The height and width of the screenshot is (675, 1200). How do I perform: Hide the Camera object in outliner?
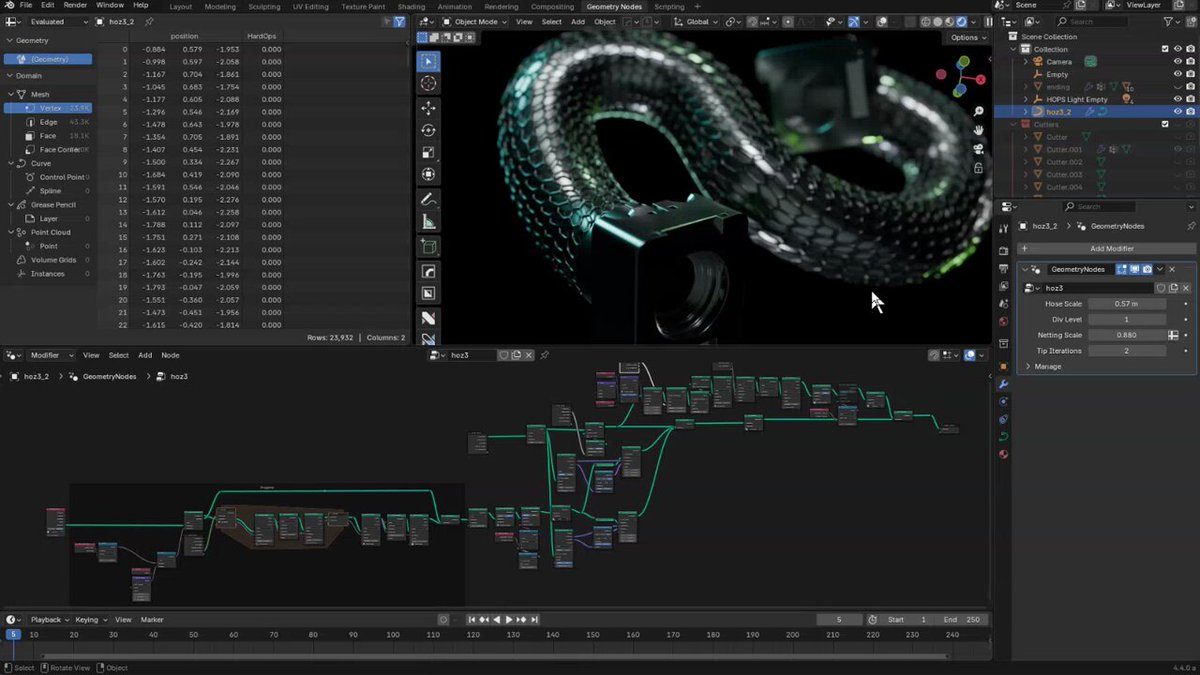[1177, 61]
